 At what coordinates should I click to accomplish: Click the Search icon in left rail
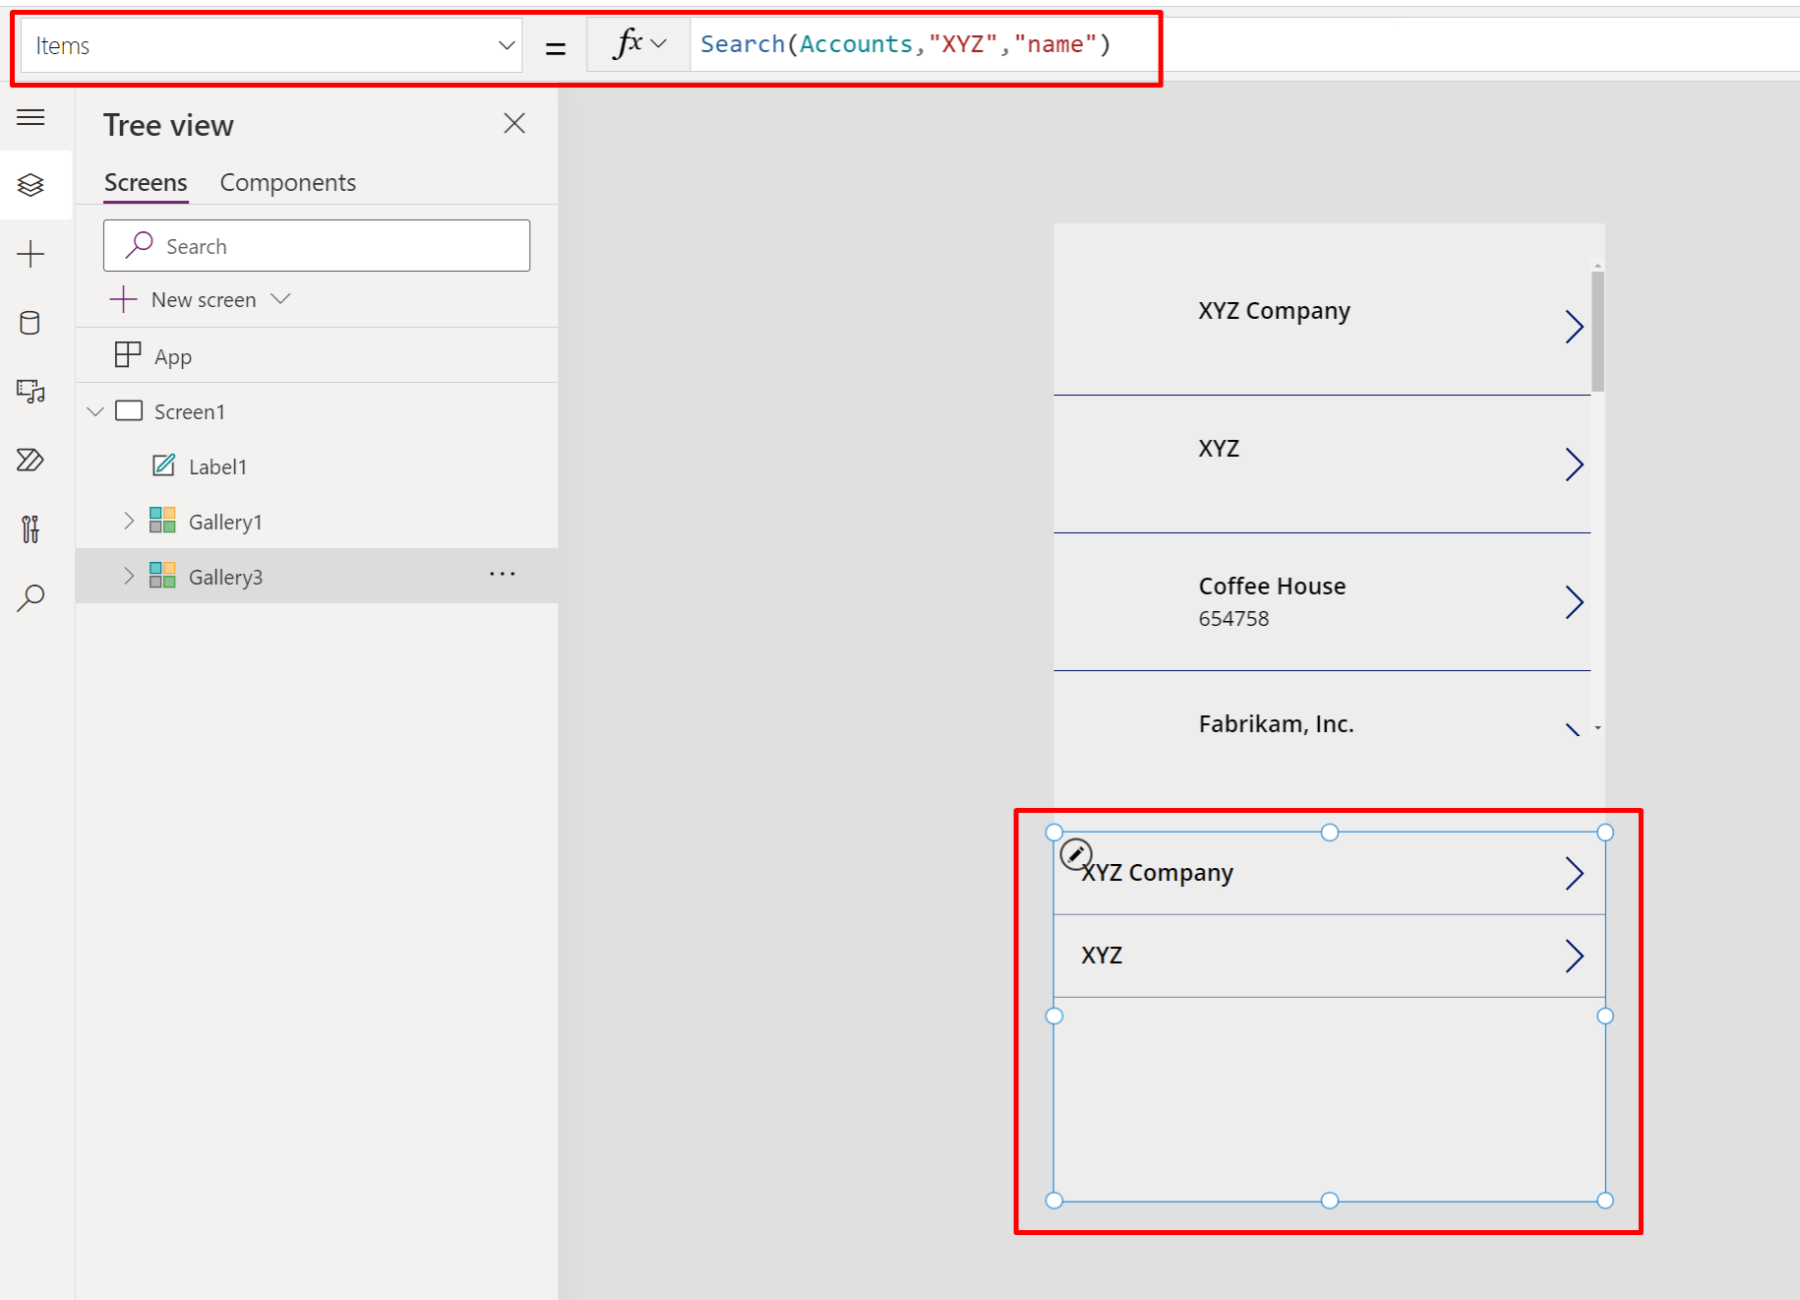pos(31,597)
